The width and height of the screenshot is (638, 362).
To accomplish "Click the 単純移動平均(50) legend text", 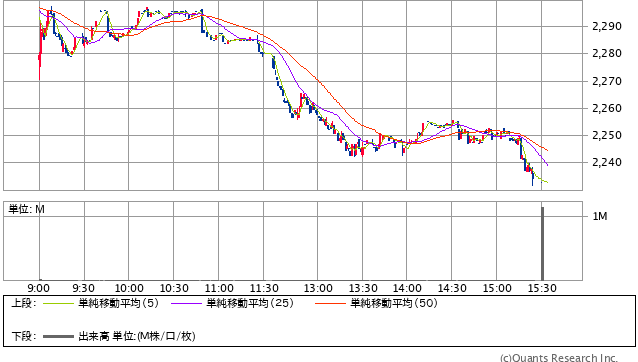I will click(x=394, y=303).
